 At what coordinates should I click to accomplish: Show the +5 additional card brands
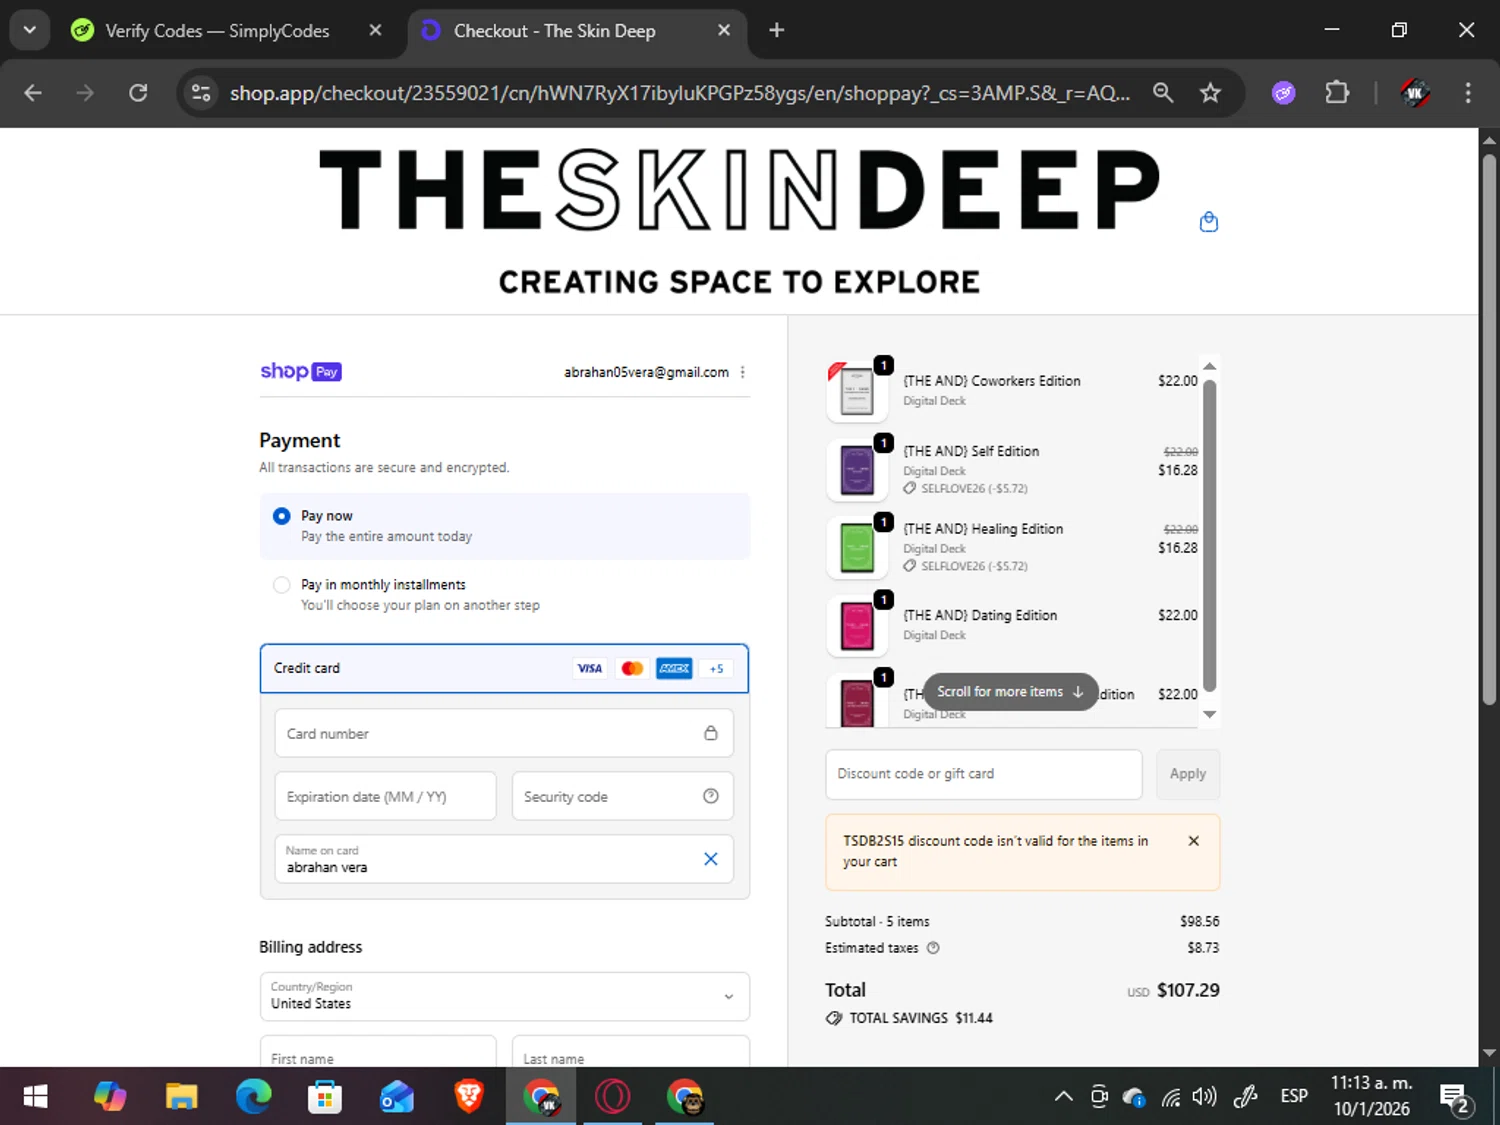(716, 668)
